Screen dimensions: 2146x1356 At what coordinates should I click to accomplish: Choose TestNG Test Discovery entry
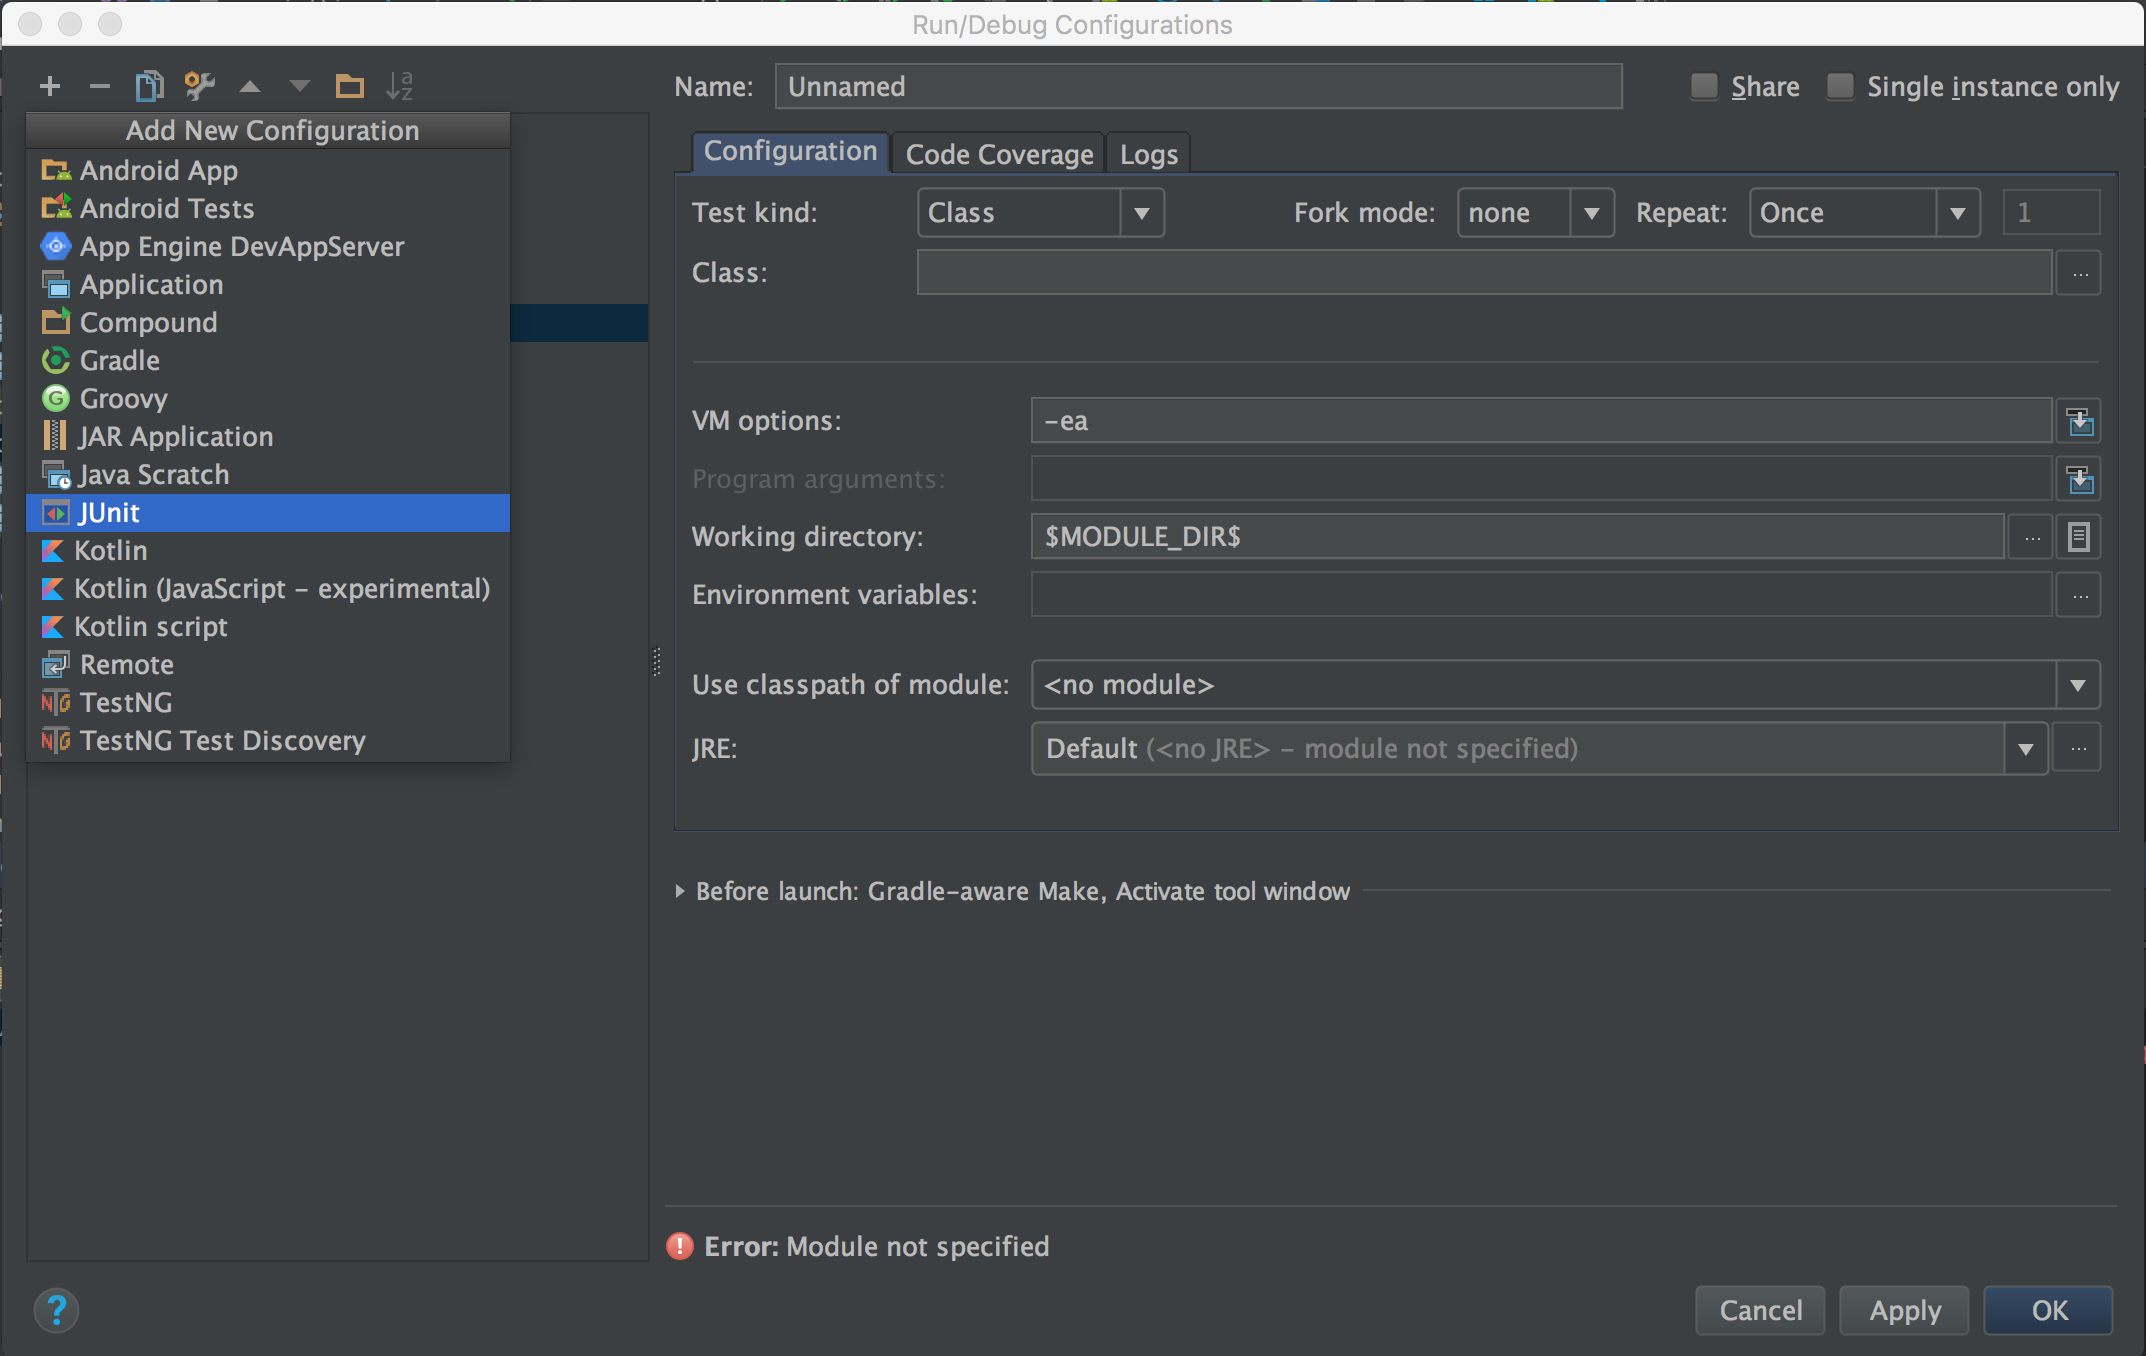[268, 740]
